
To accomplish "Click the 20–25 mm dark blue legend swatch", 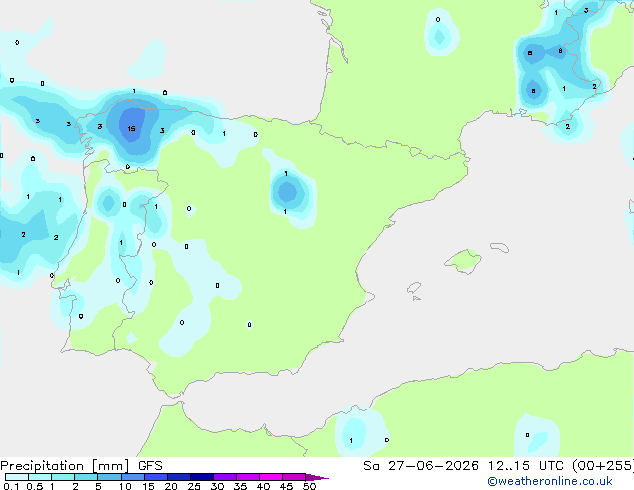I will coord(178,477).
